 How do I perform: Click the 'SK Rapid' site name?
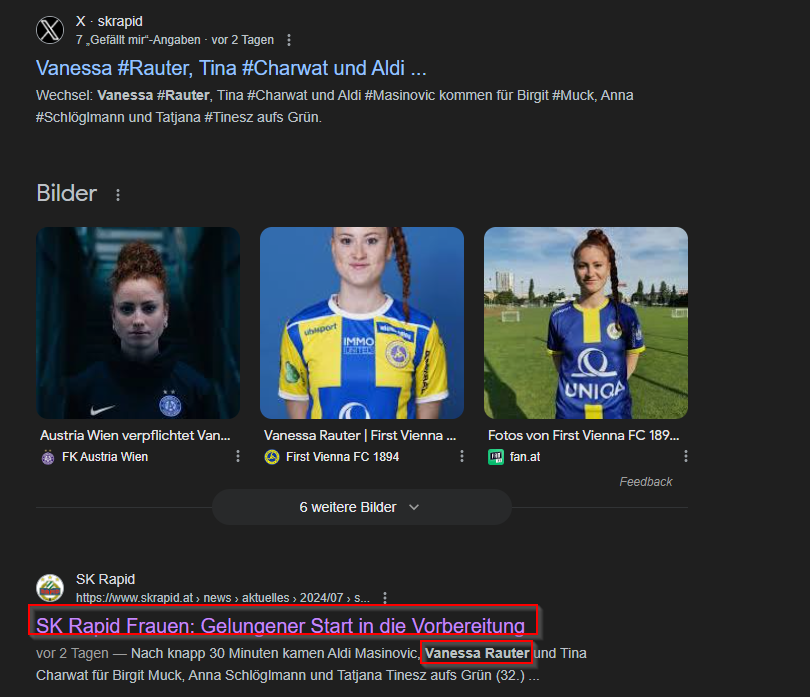(105, 579)
